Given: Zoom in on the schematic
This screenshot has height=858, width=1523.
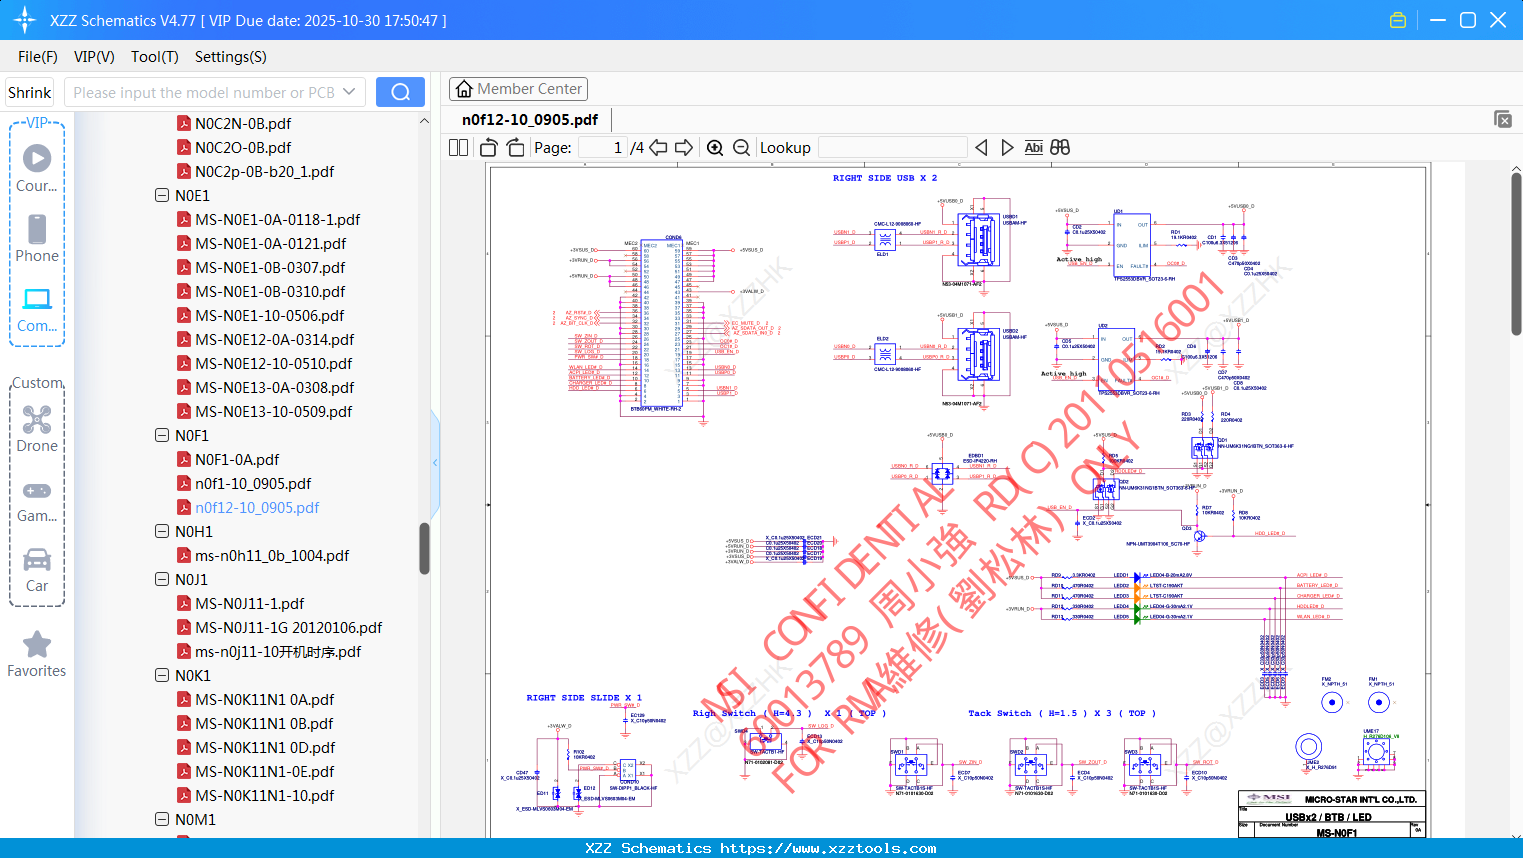Looking at the screenshot, I should 715,147.
